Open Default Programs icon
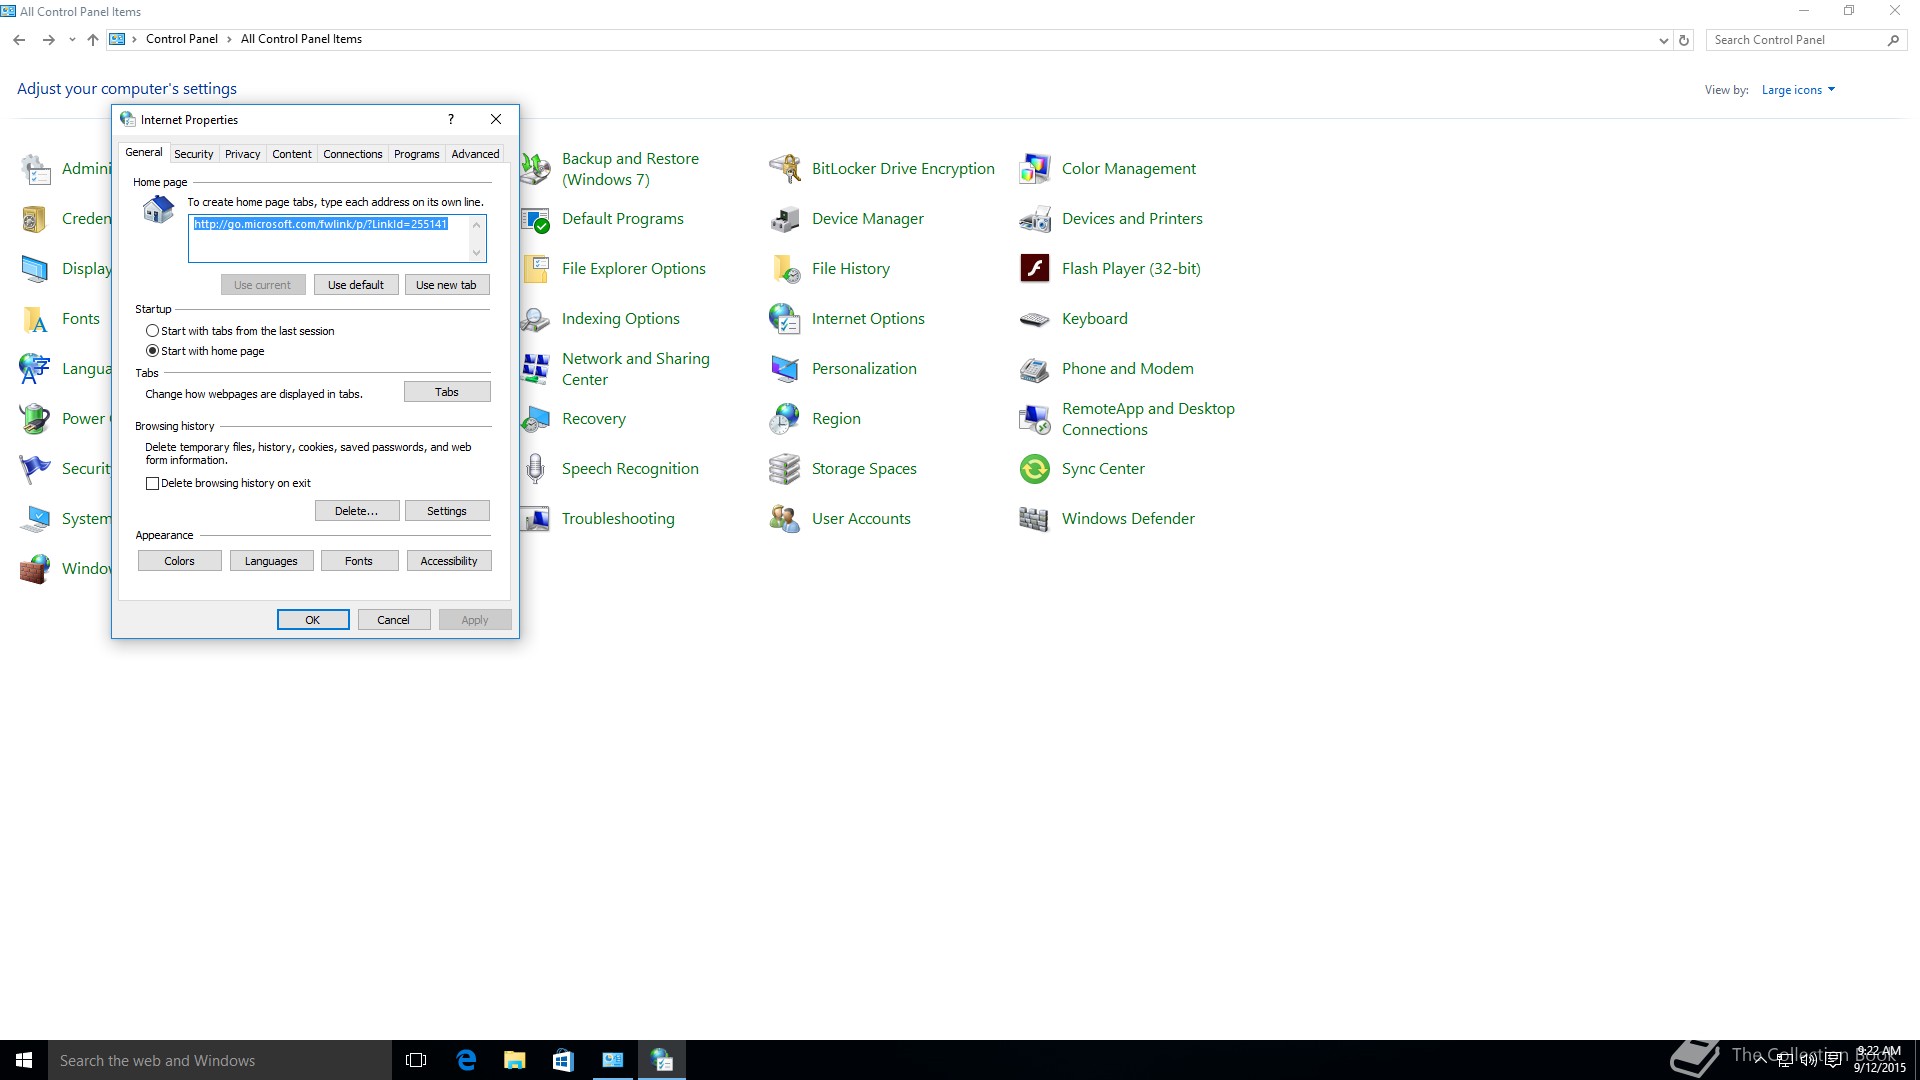Viewport: 1920px width, 1080px height. [x=536, y=219]
